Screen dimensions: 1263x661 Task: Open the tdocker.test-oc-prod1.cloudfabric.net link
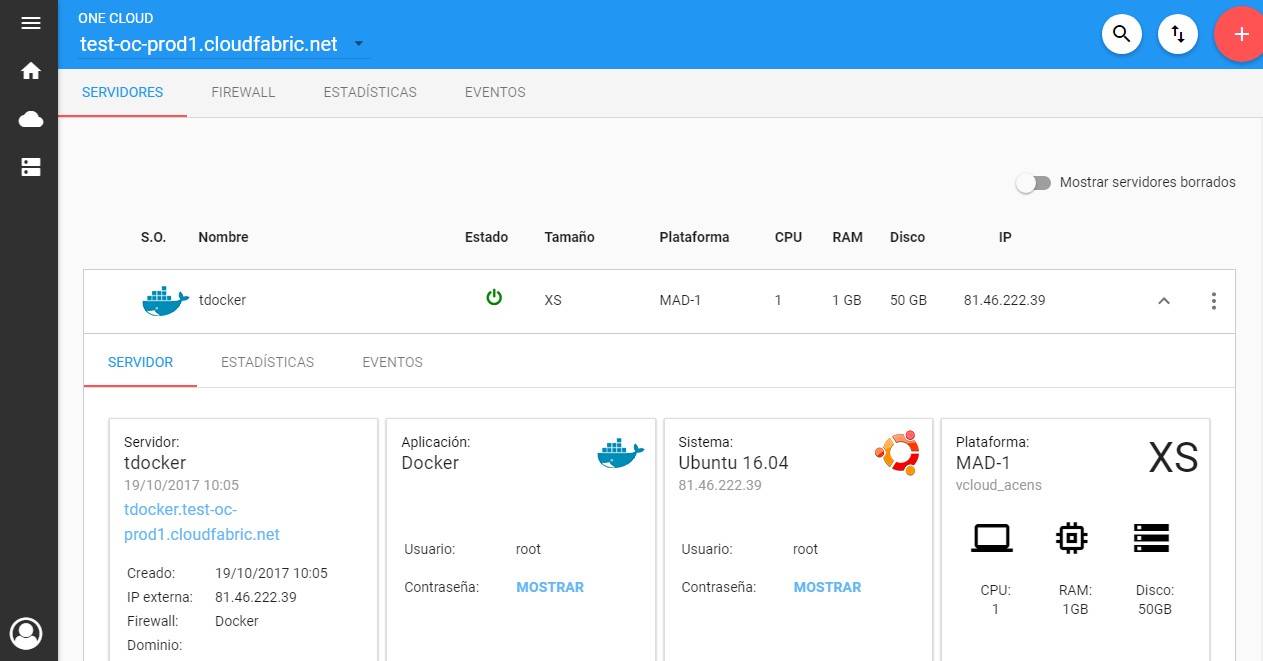click(x=202, y=522)
